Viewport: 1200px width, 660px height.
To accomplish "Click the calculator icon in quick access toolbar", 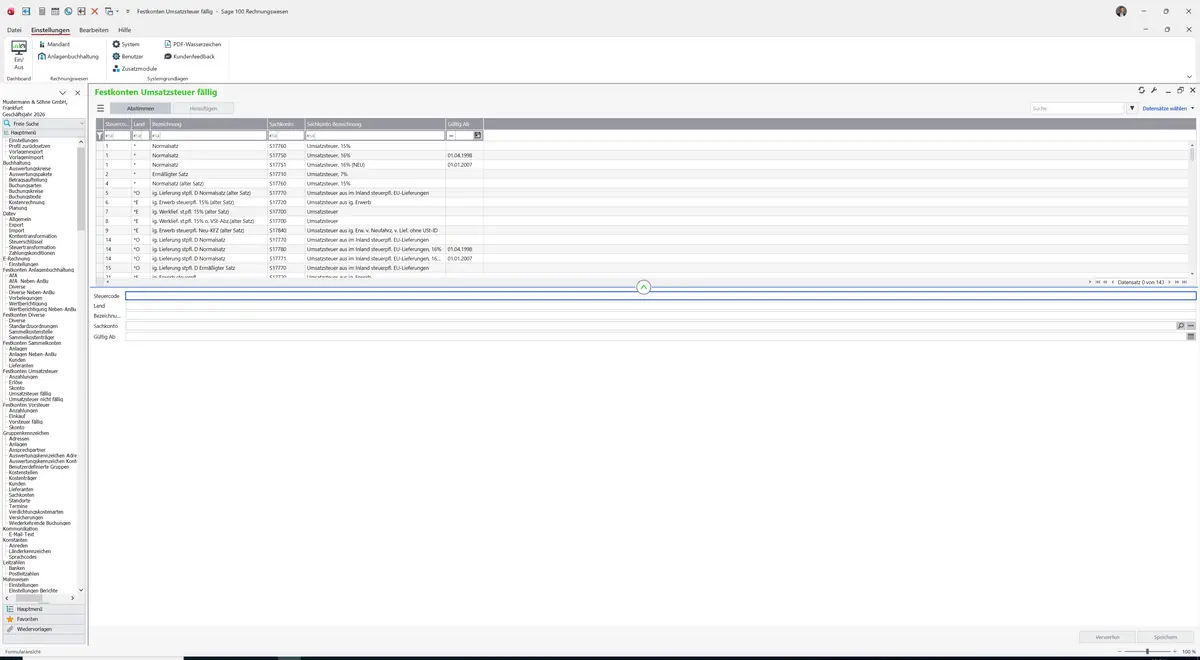I will tap(41, 10).
